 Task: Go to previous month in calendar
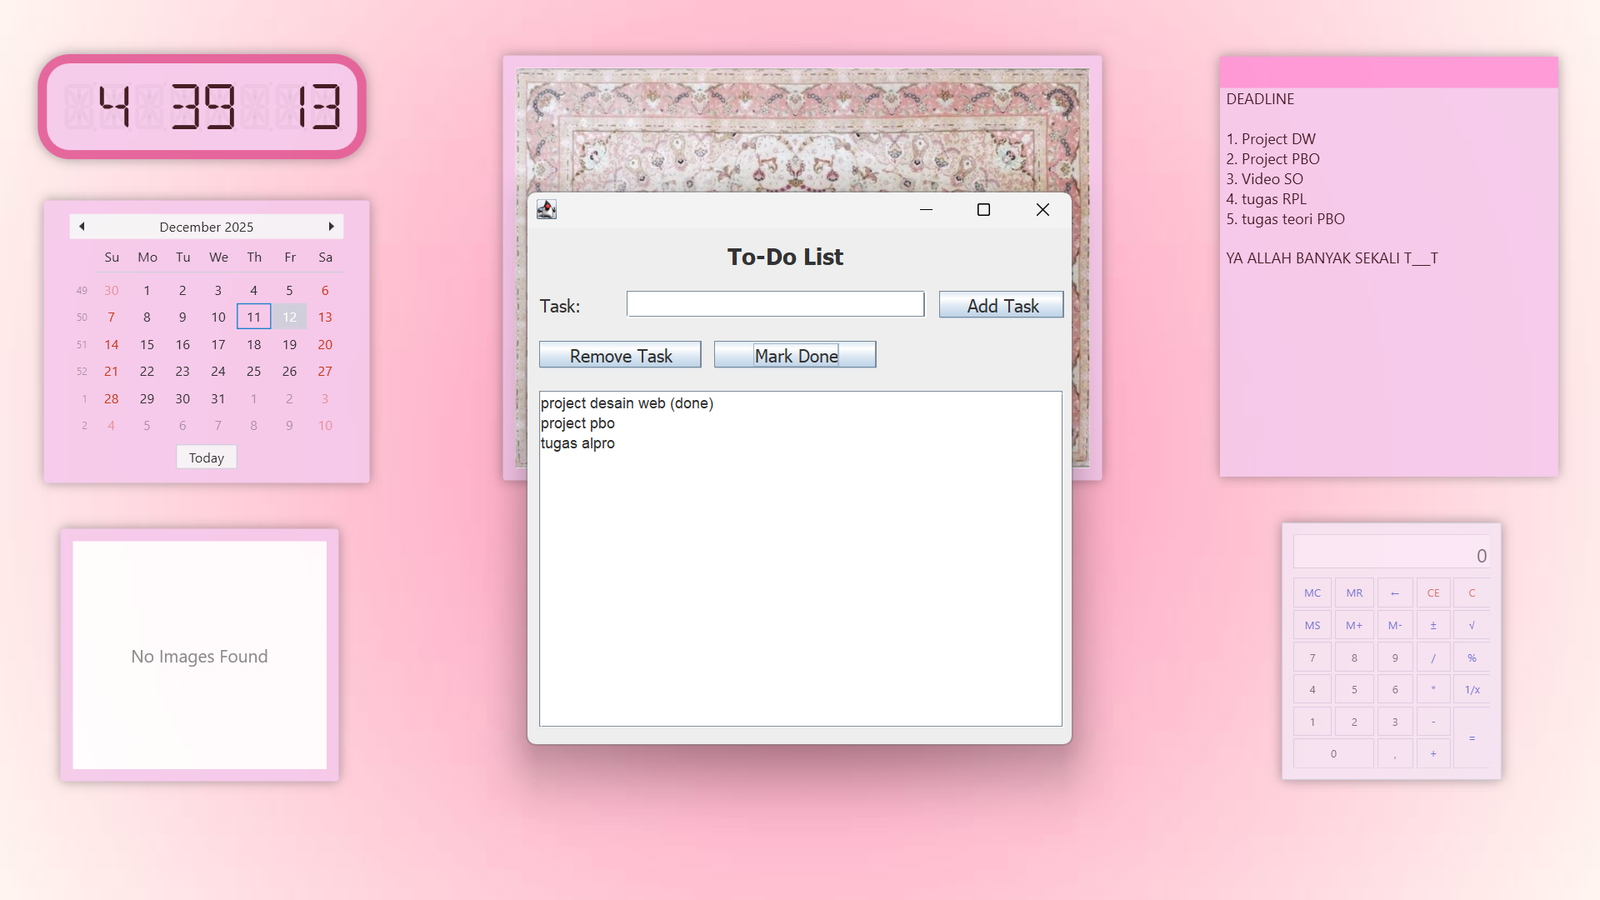[x=82, y=227]
